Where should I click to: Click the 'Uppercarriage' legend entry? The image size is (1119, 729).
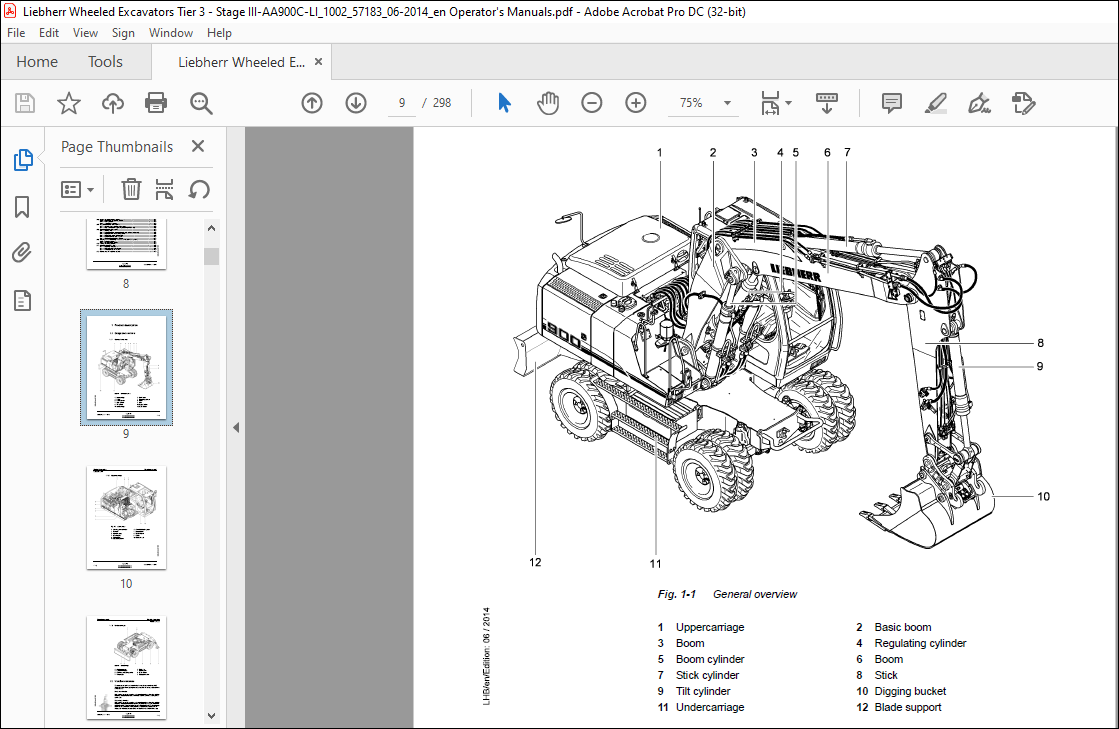710,627
